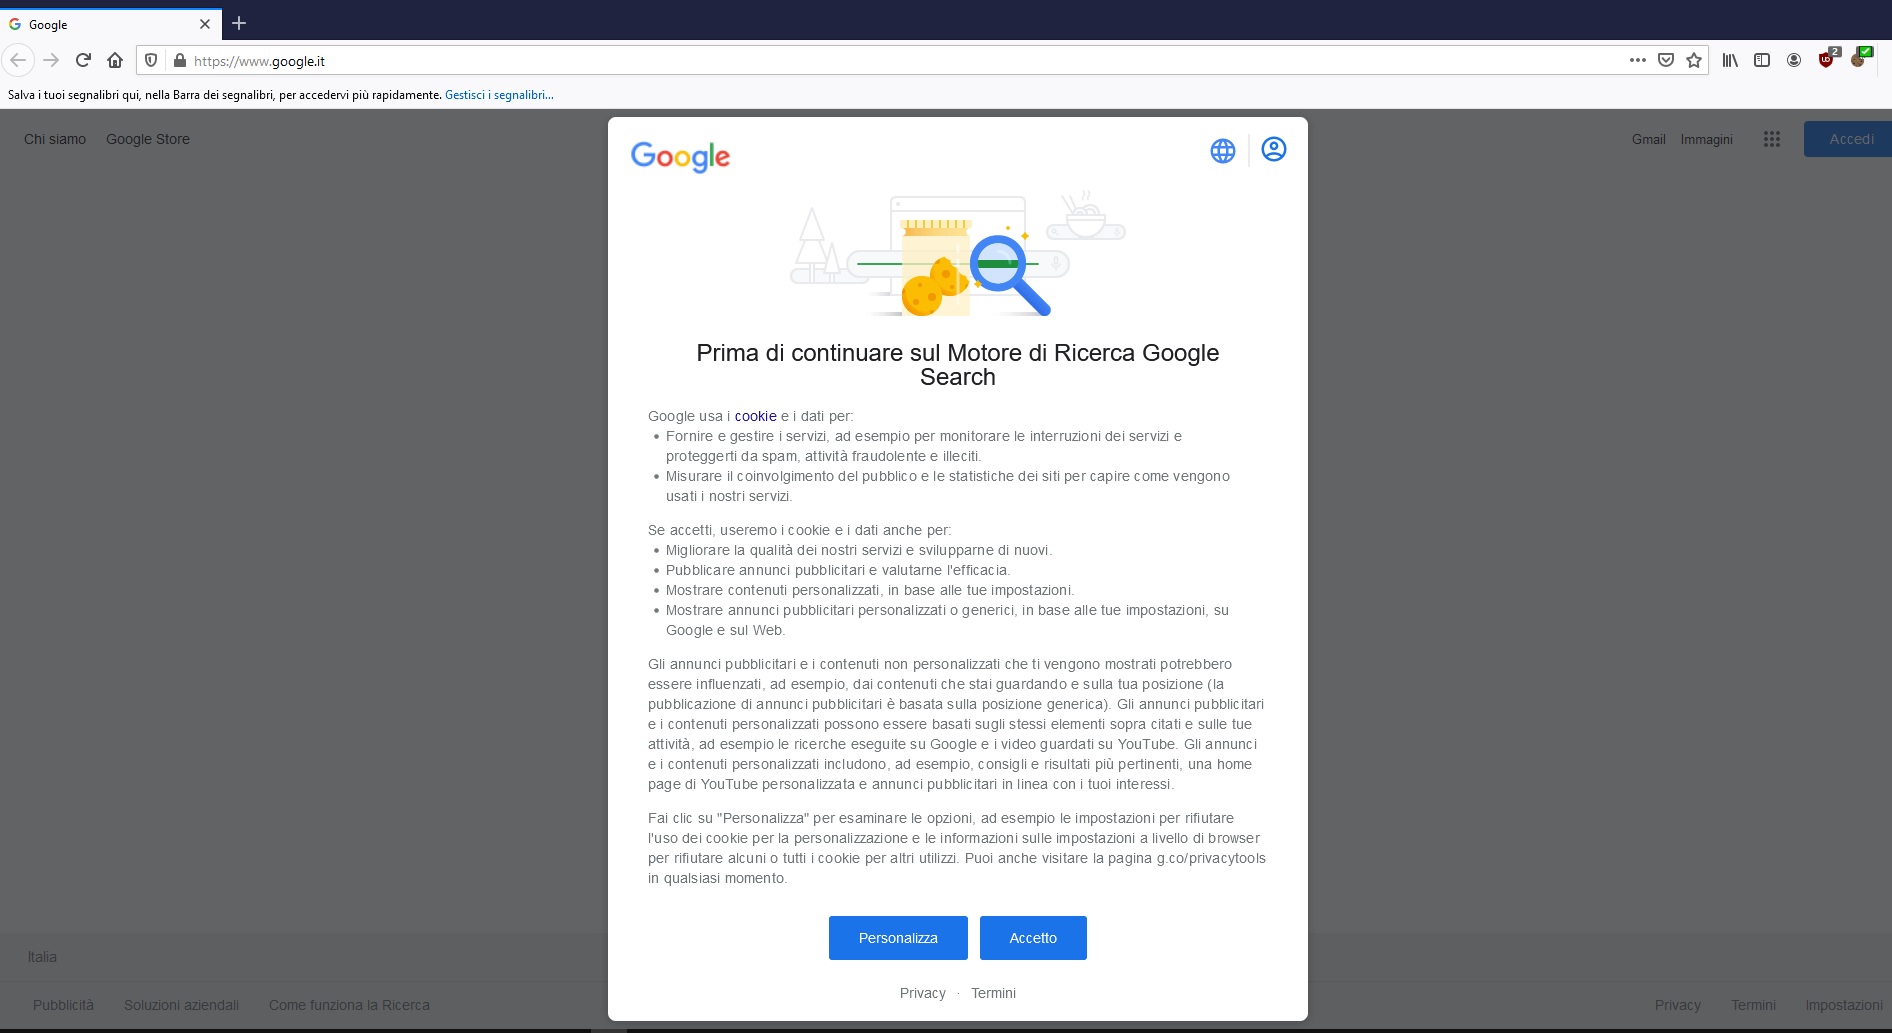Click the Accedi sign-in button
This screenshot has width=1892, height=1033.
pos(1850,139)
